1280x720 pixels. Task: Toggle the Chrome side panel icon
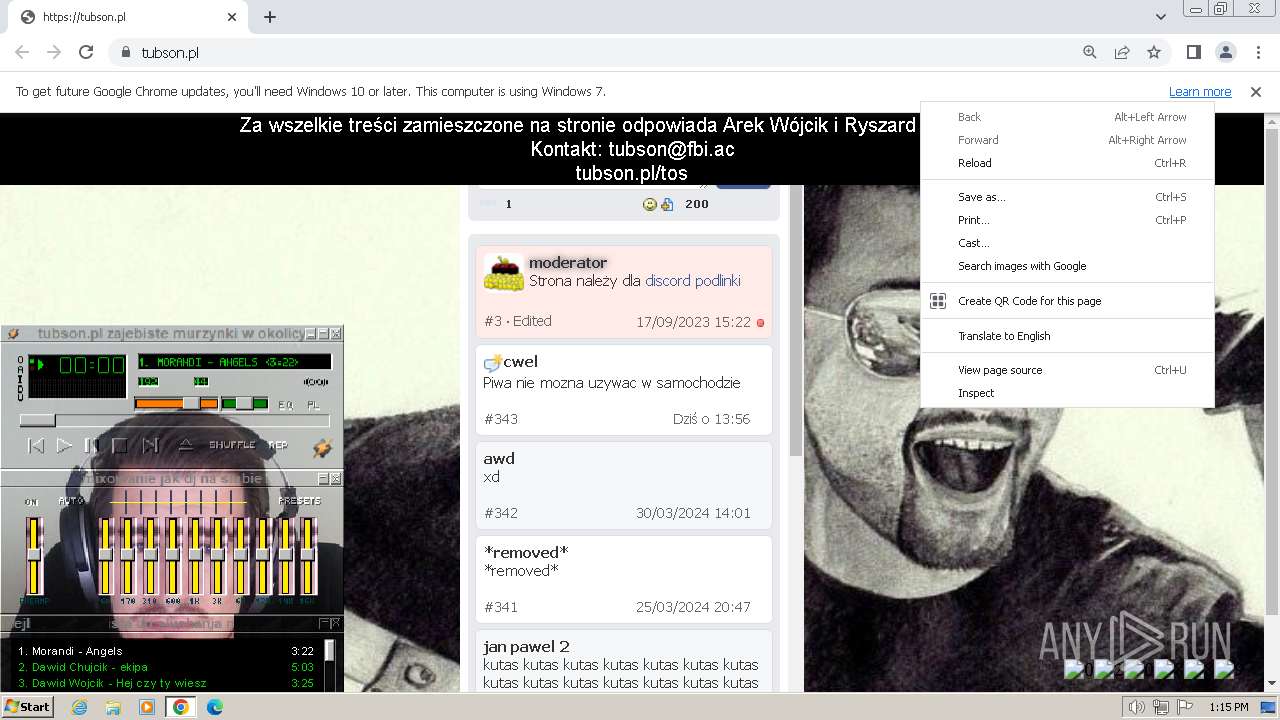pos(1194,52)
